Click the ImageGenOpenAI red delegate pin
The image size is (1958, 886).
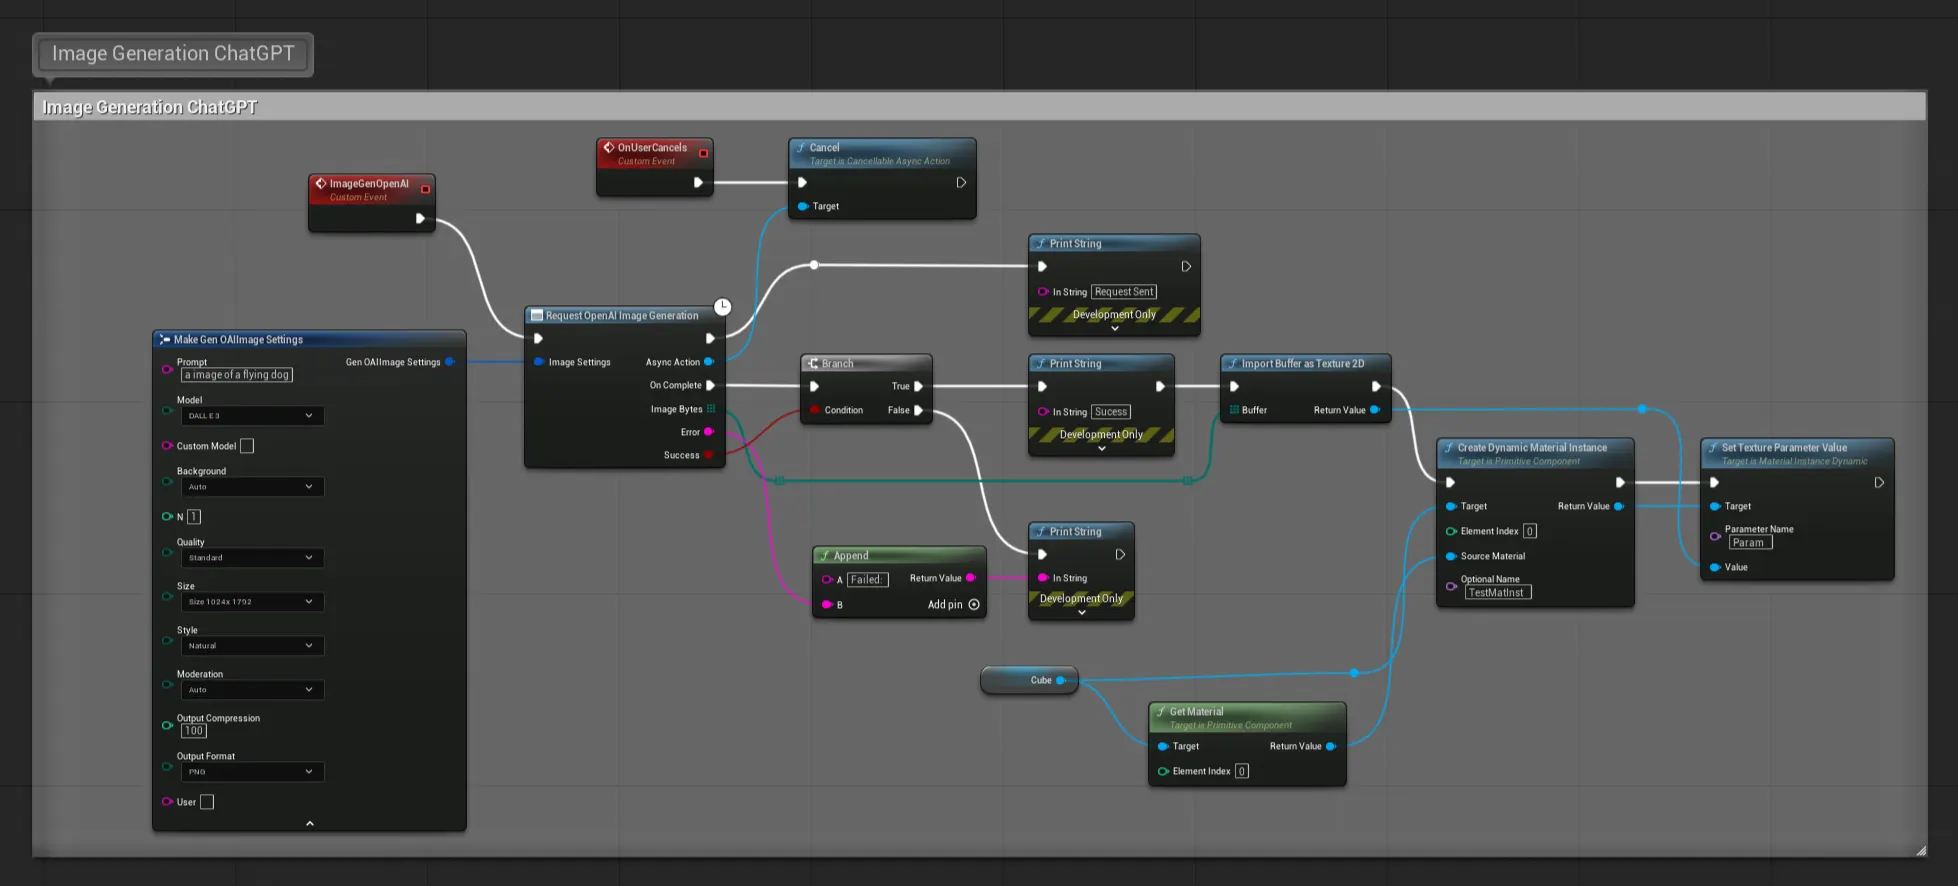(x=426, y=189)
